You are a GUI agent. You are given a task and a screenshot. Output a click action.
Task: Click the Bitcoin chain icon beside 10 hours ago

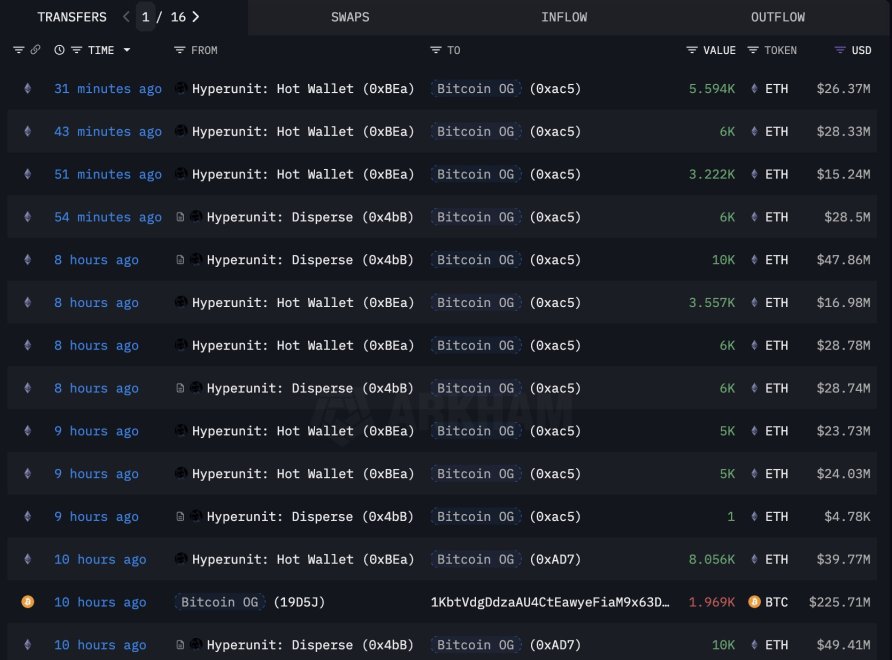point(27,602)
